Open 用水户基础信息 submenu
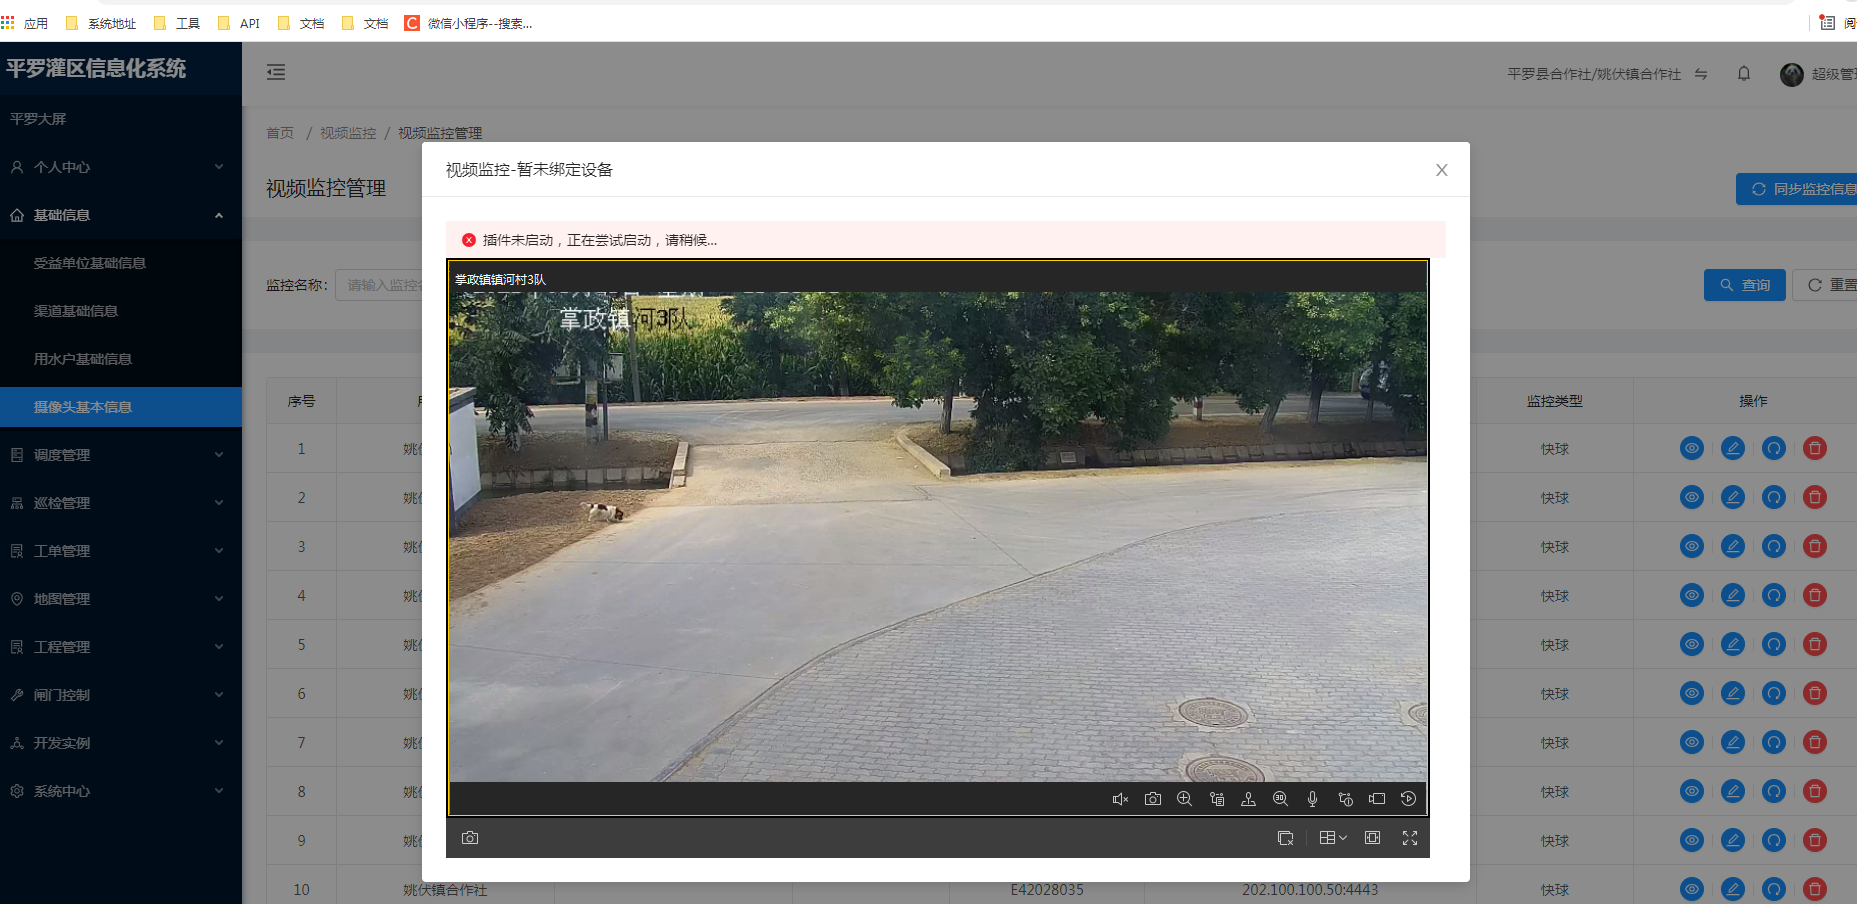The width and height of the screenshot is (1857, 904). click(121, 359)
